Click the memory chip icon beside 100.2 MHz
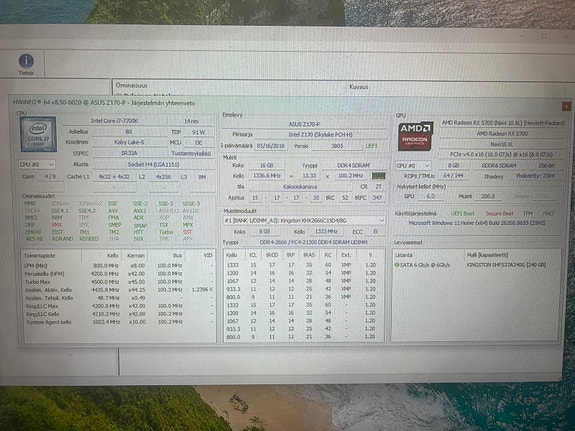 tap(379, 176)
